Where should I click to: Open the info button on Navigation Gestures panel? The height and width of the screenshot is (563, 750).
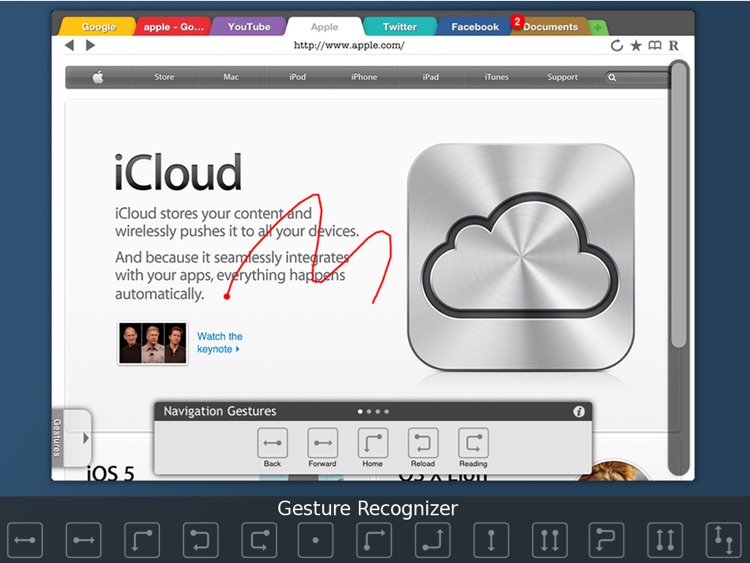(x=578, y=411)
